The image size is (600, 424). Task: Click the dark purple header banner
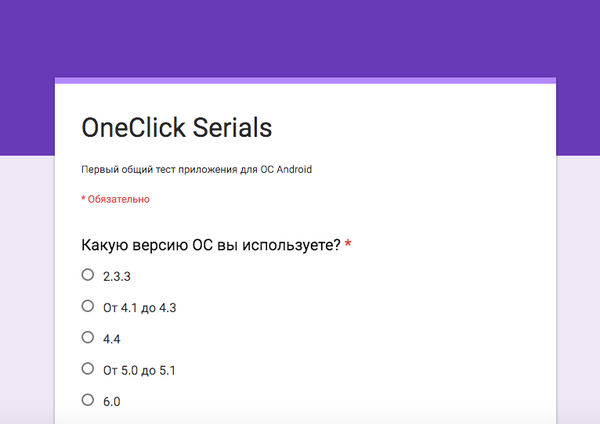point(300,38)
